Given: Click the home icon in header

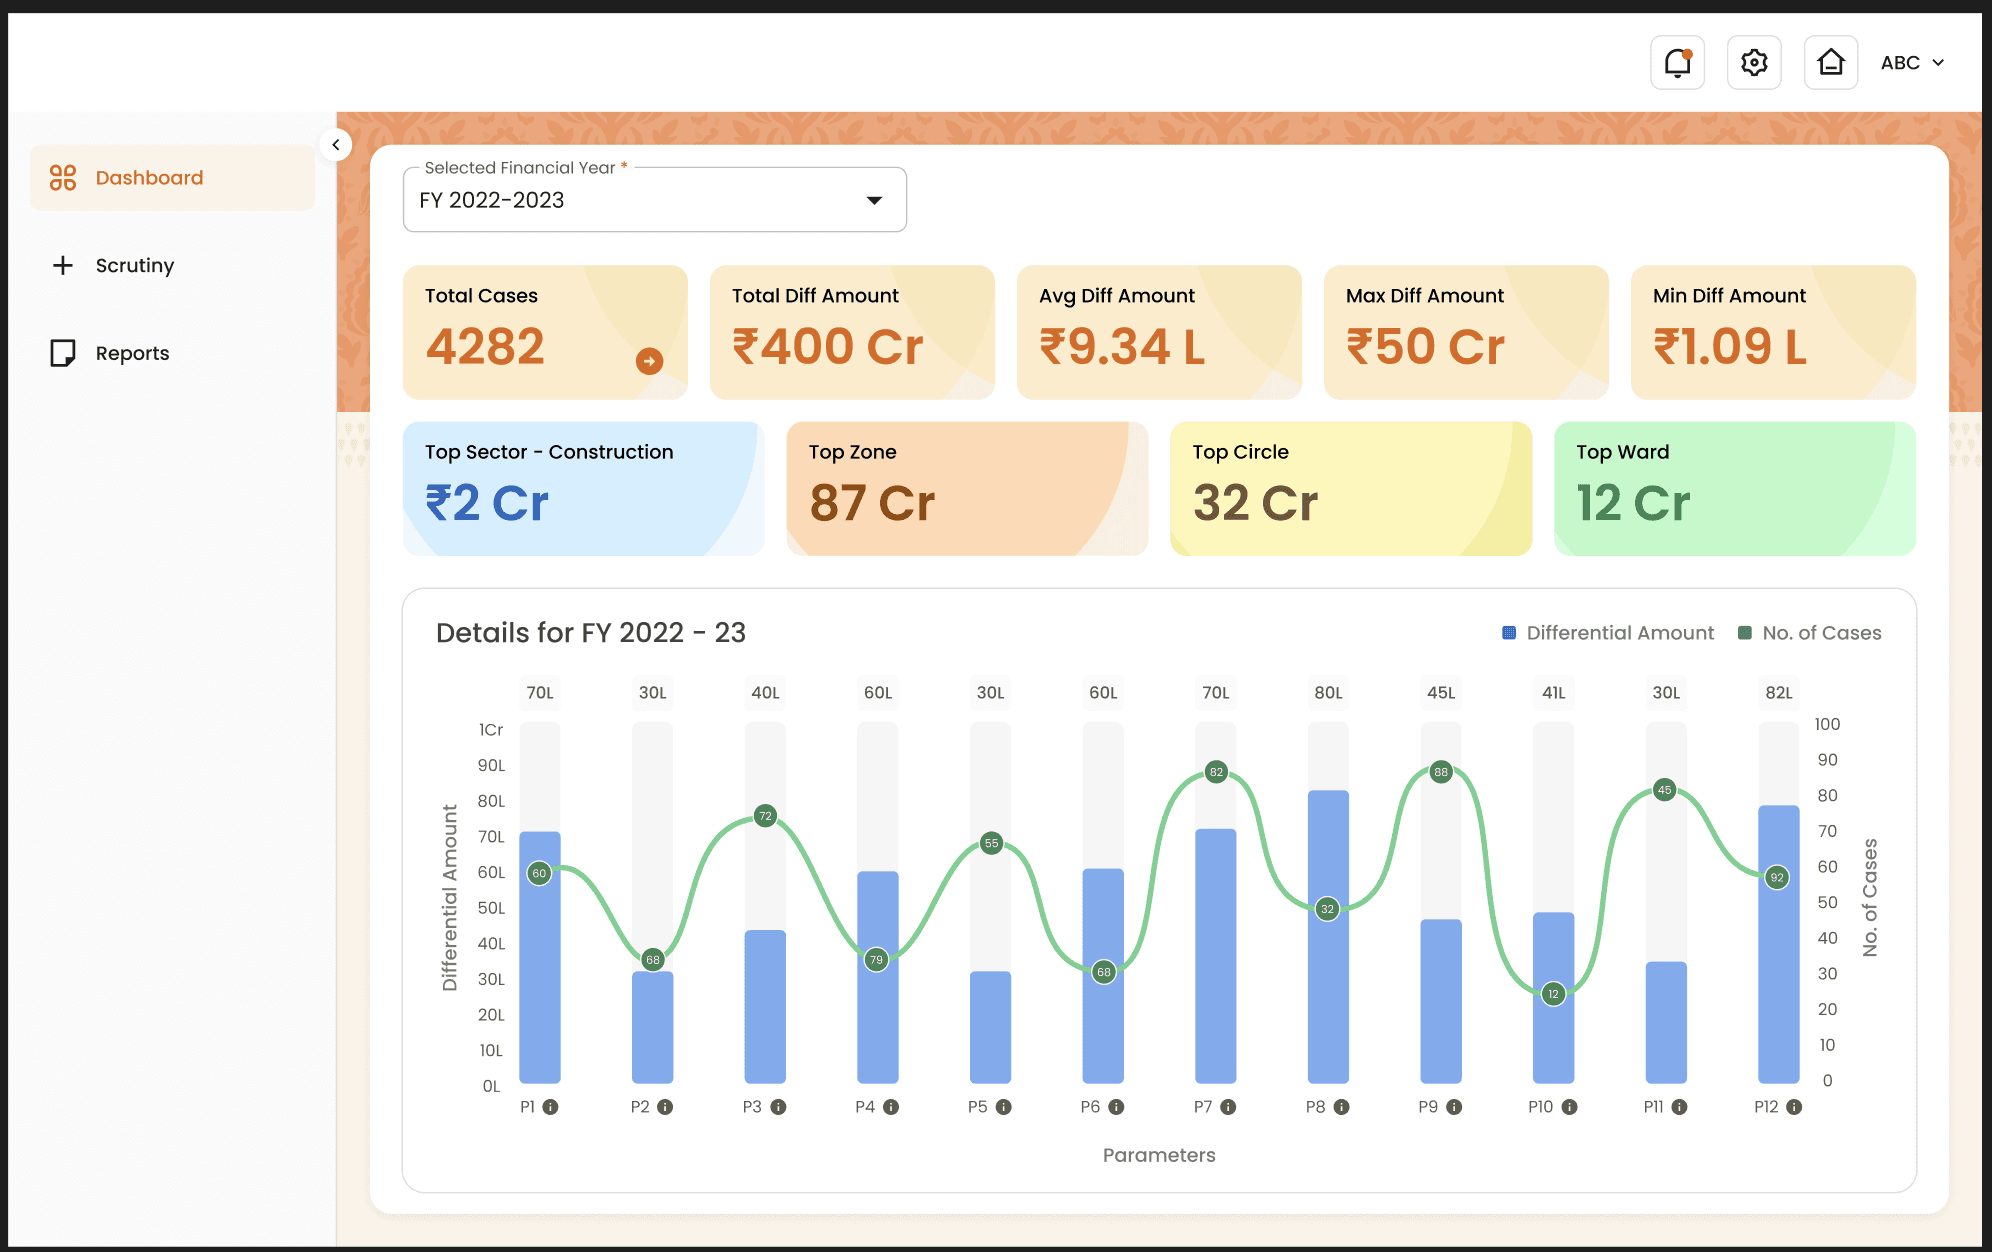Looking at the screenshot, I should point(1830,63).
